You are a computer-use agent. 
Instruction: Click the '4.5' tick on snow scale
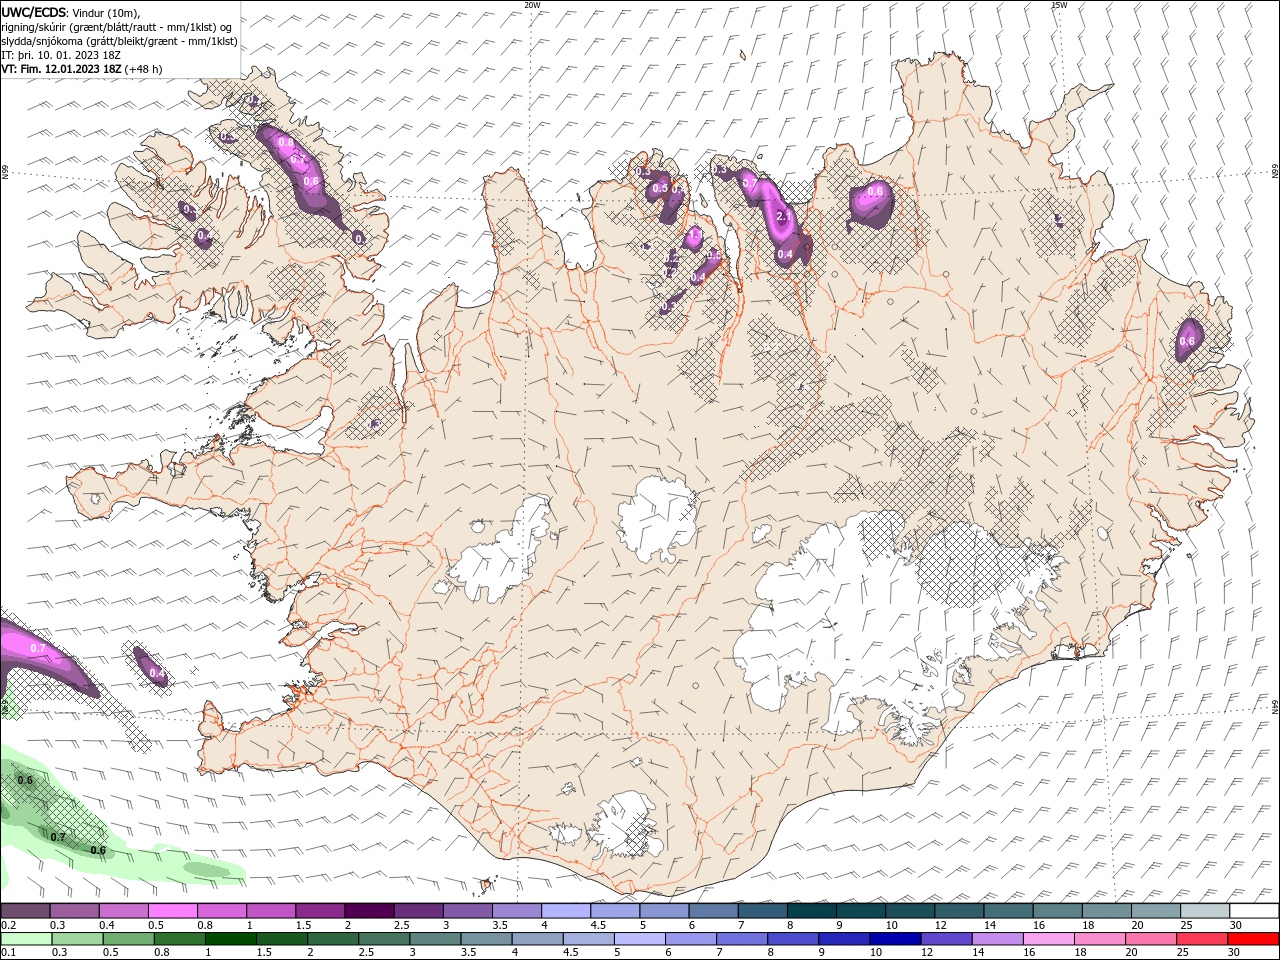tap(598, 925)
